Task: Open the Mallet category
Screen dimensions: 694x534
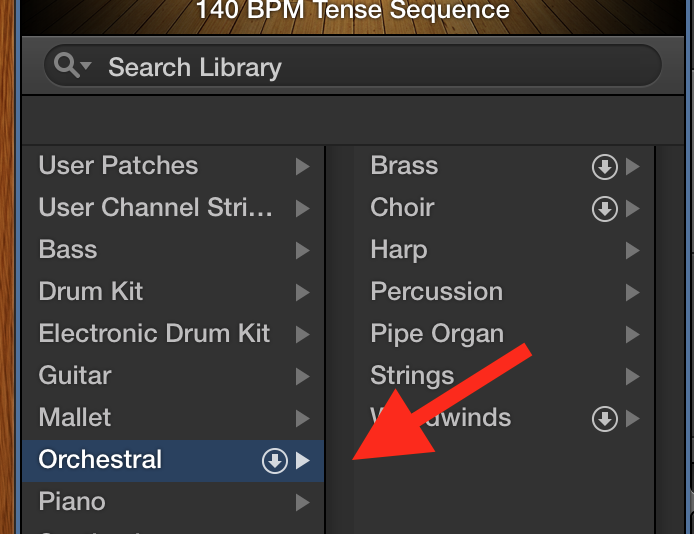Action: 75,417
